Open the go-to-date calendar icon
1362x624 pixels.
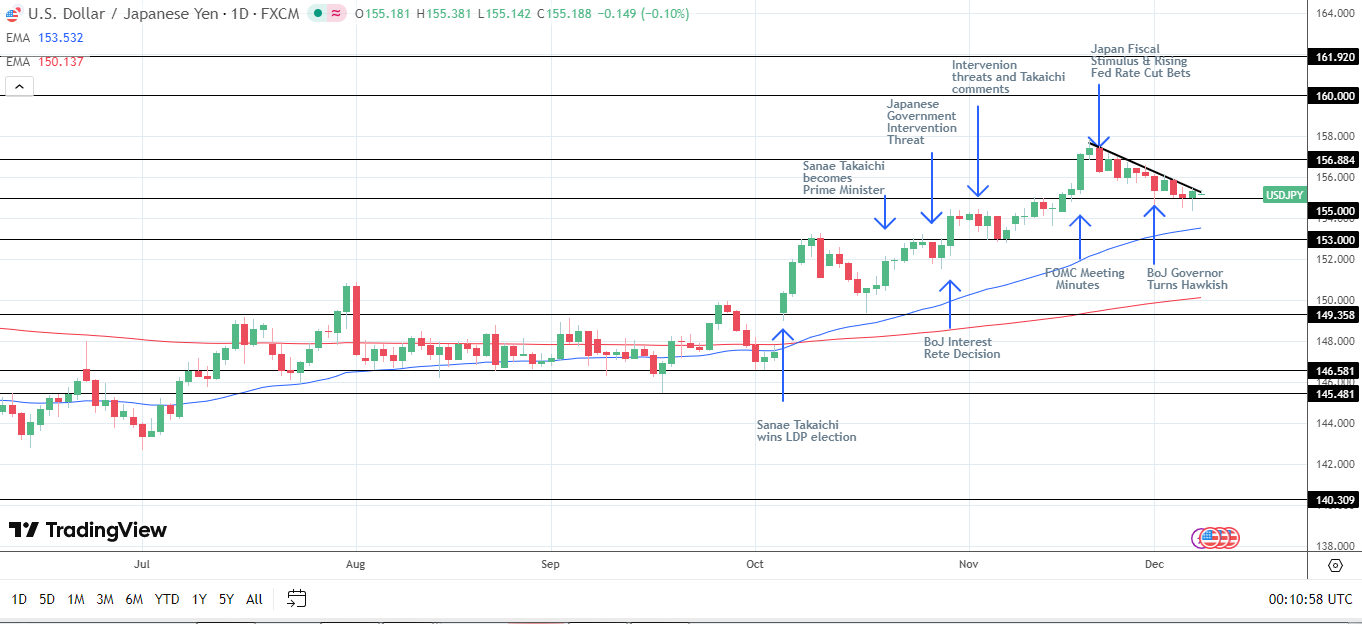(x=296, y=598)
